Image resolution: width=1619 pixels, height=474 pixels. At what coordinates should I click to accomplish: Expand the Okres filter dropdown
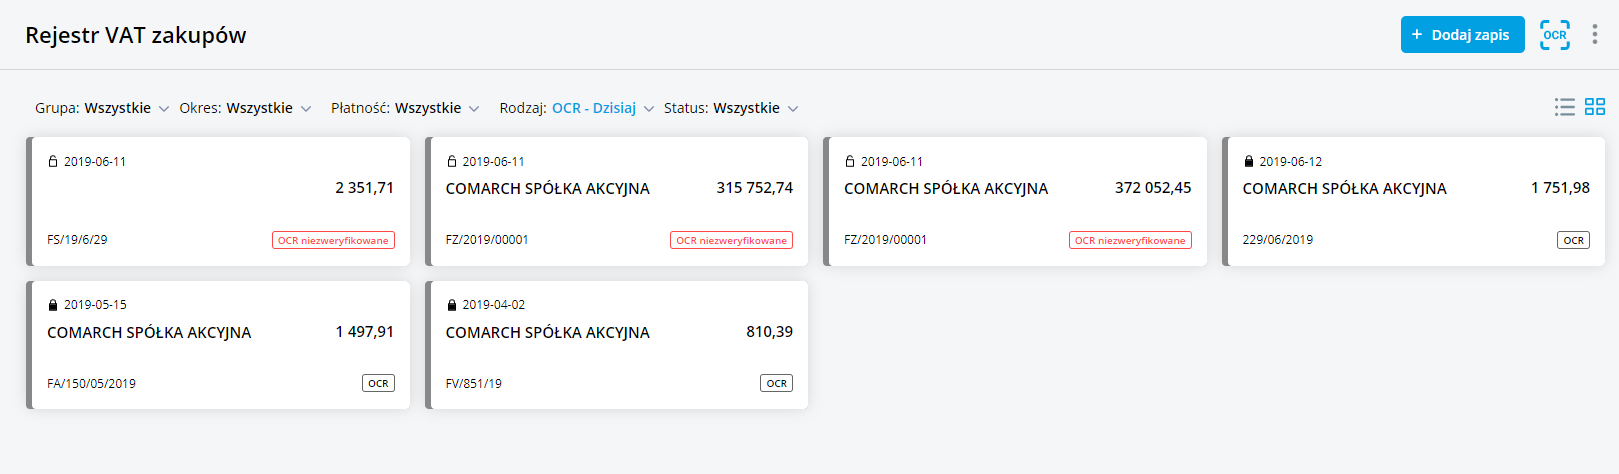245,108
